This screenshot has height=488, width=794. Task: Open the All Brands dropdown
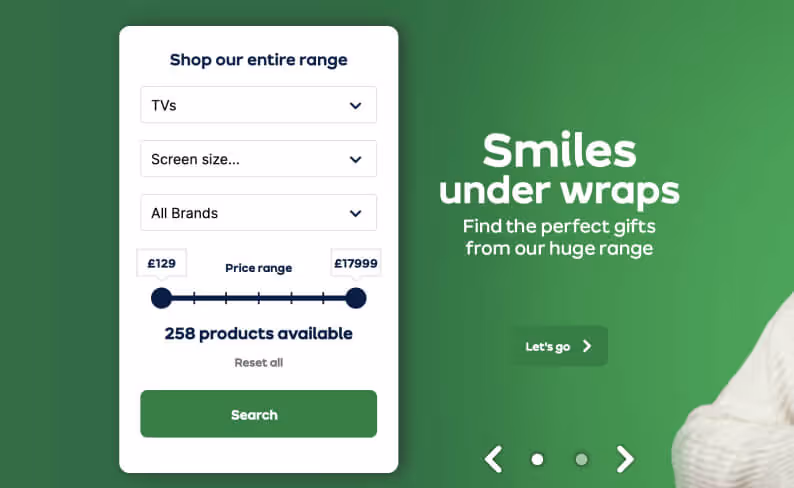[258, 213]
